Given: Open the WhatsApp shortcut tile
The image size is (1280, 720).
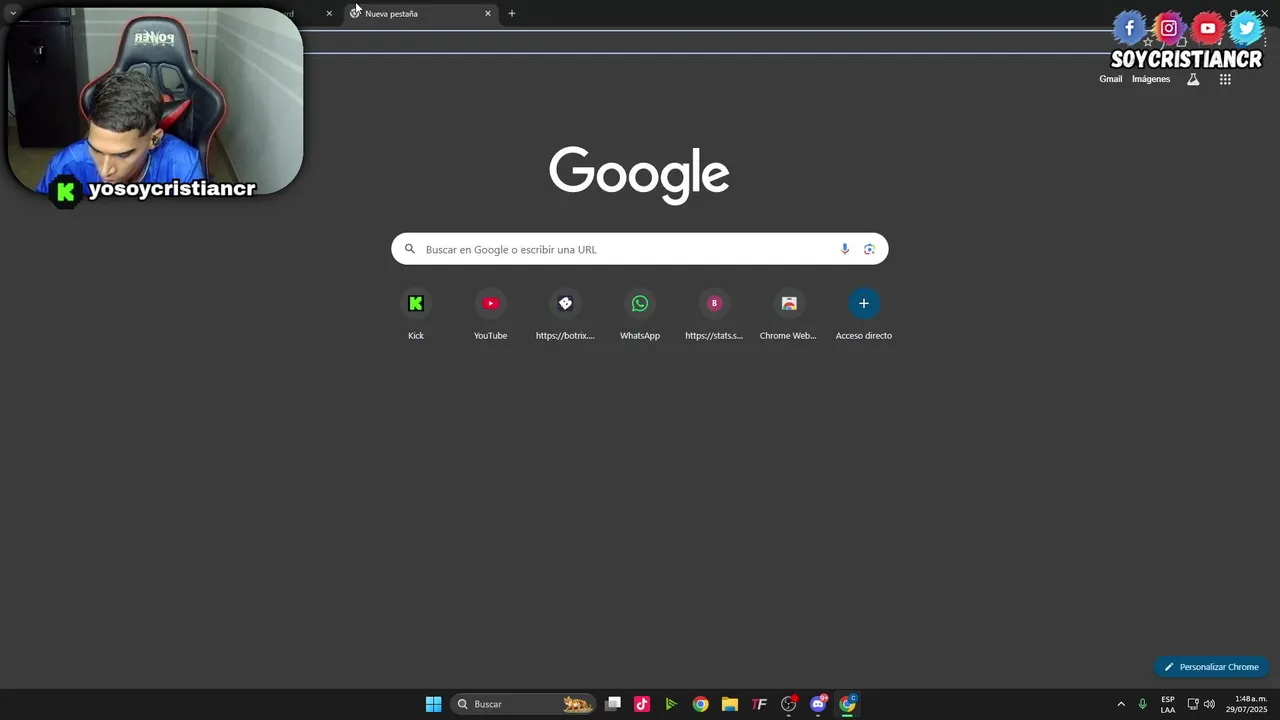Looking at the screenshot, I should [x=640, y=314].
